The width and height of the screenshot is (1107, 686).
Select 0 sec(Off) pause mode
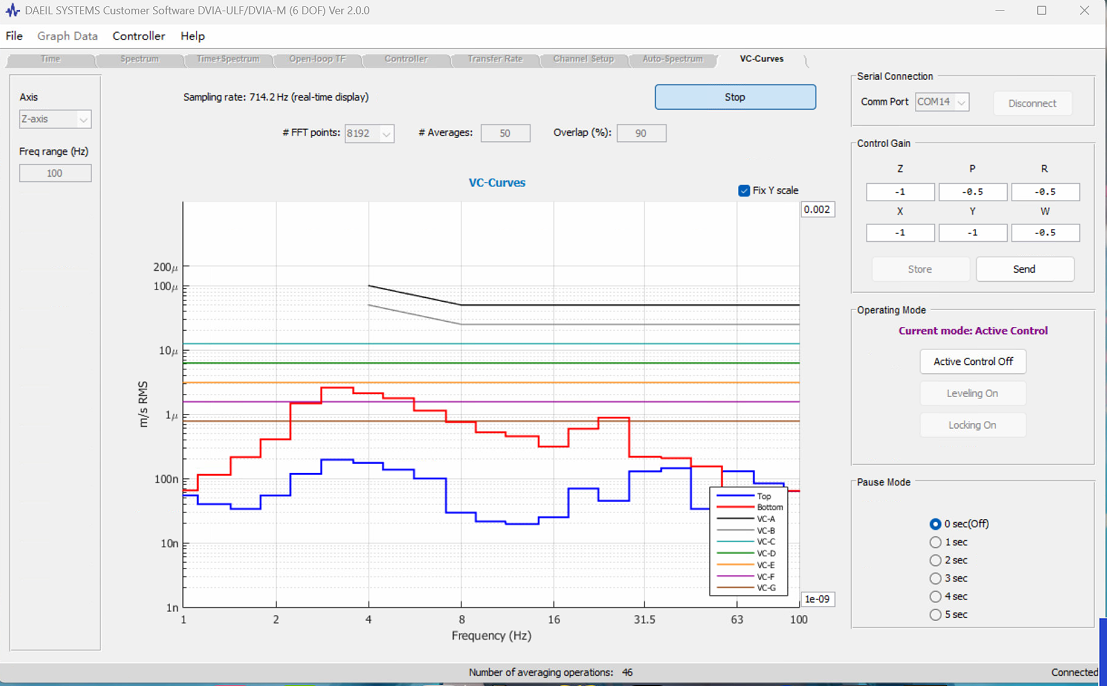pos(935,524)
